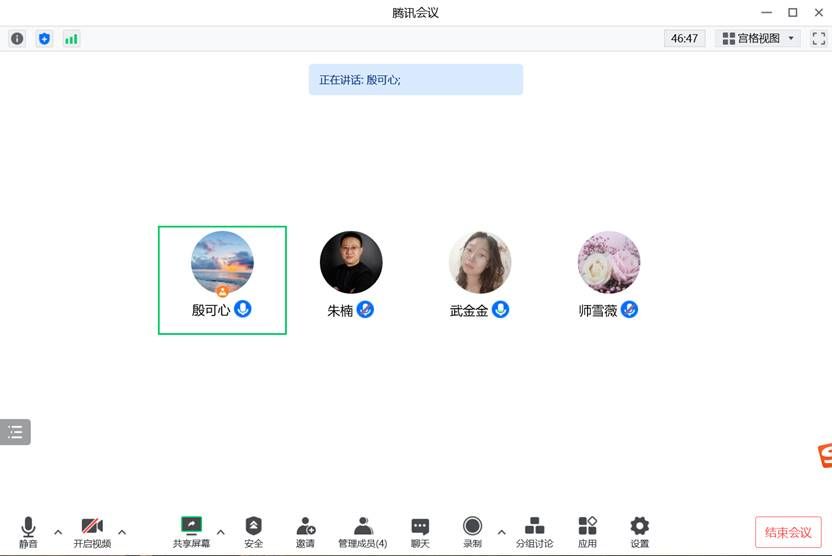Click the blue security shield icon
Viewport: 832px width, 556px height.
pyautogui.click(x=44, y=39)
